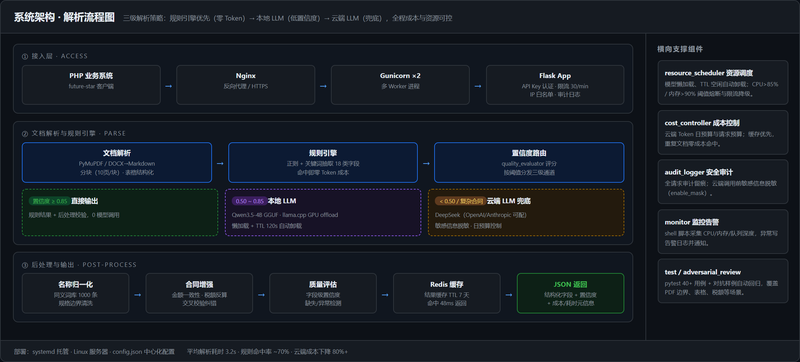Click the cost_controller 成本控制 card
Image resolution: width=800 pixels, height=362 pixels.
723,132
